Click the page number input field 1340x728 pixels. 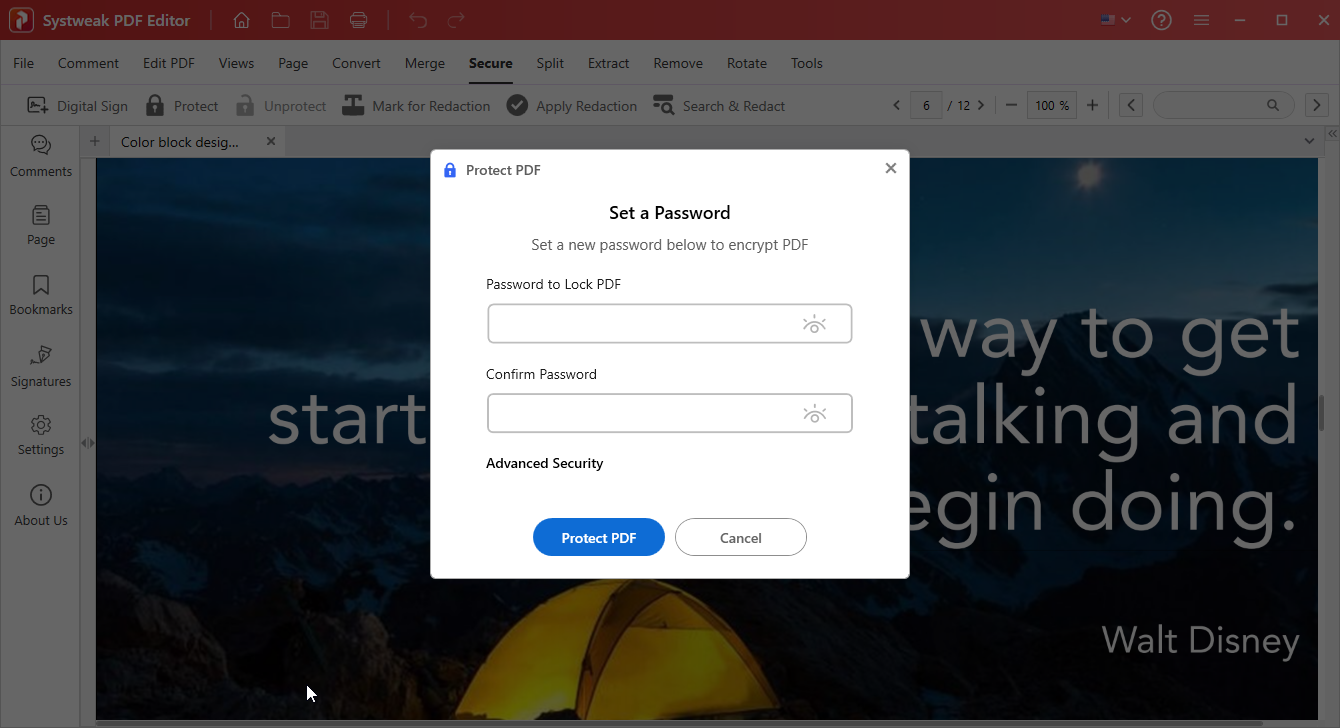tap(926, 104)
